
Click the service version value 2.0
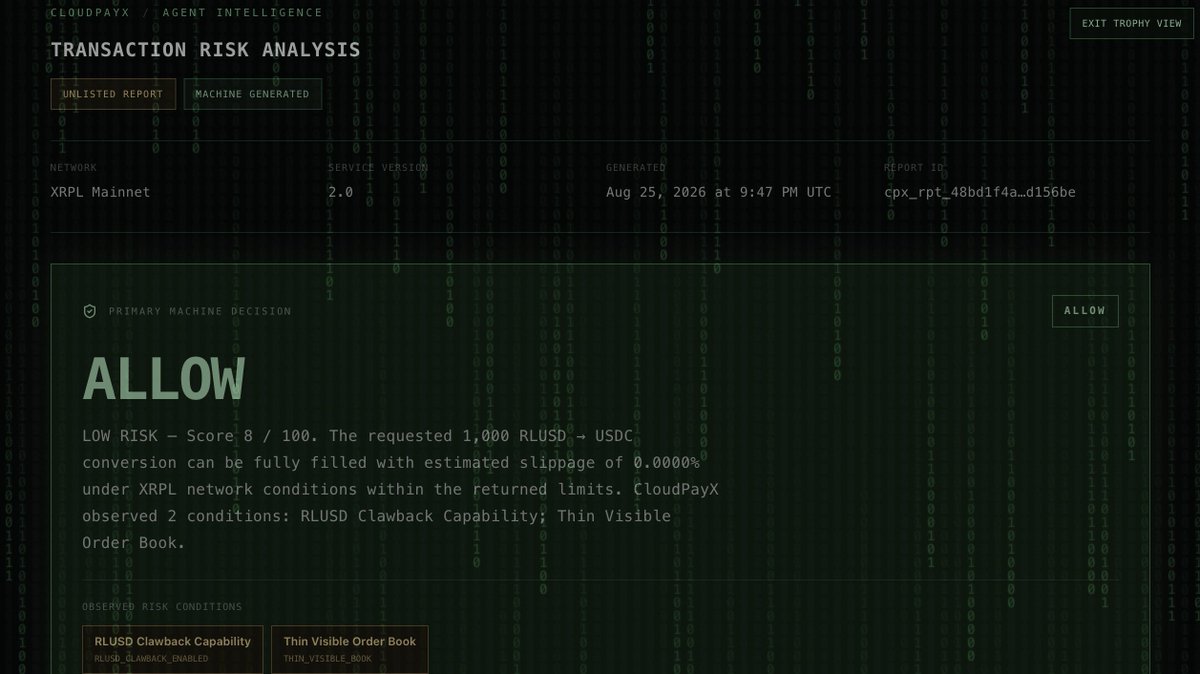[x=340, y=192]
